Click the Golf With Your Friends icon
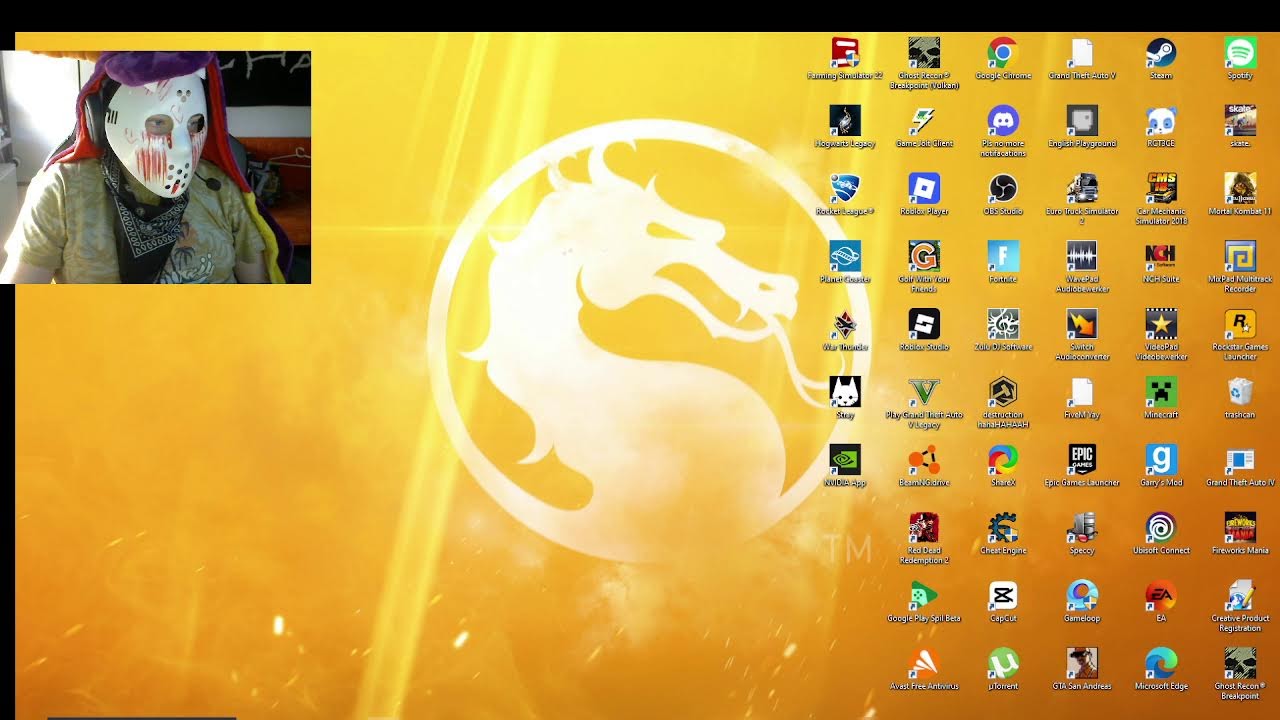Image resolution: width=1280 pixels, height=720 pixels. (924, 256)
